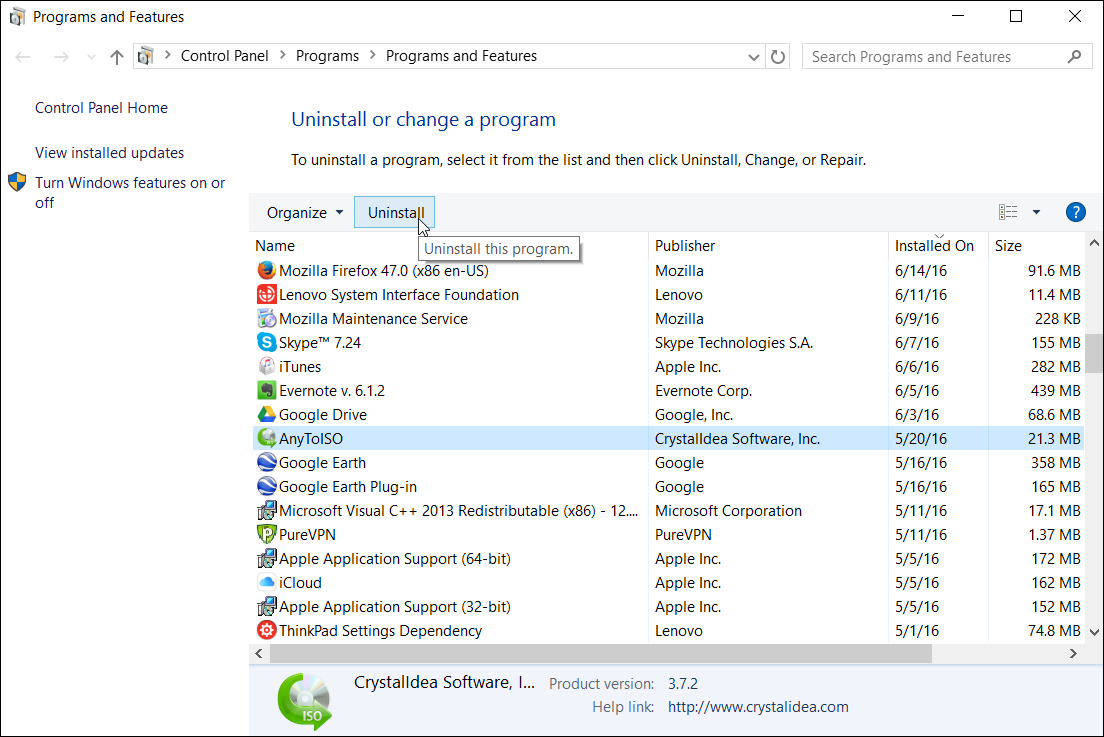
Task: Click Apple Application Support (32-bit) icon
Action: pyautogui.click(x=266, y=606)
